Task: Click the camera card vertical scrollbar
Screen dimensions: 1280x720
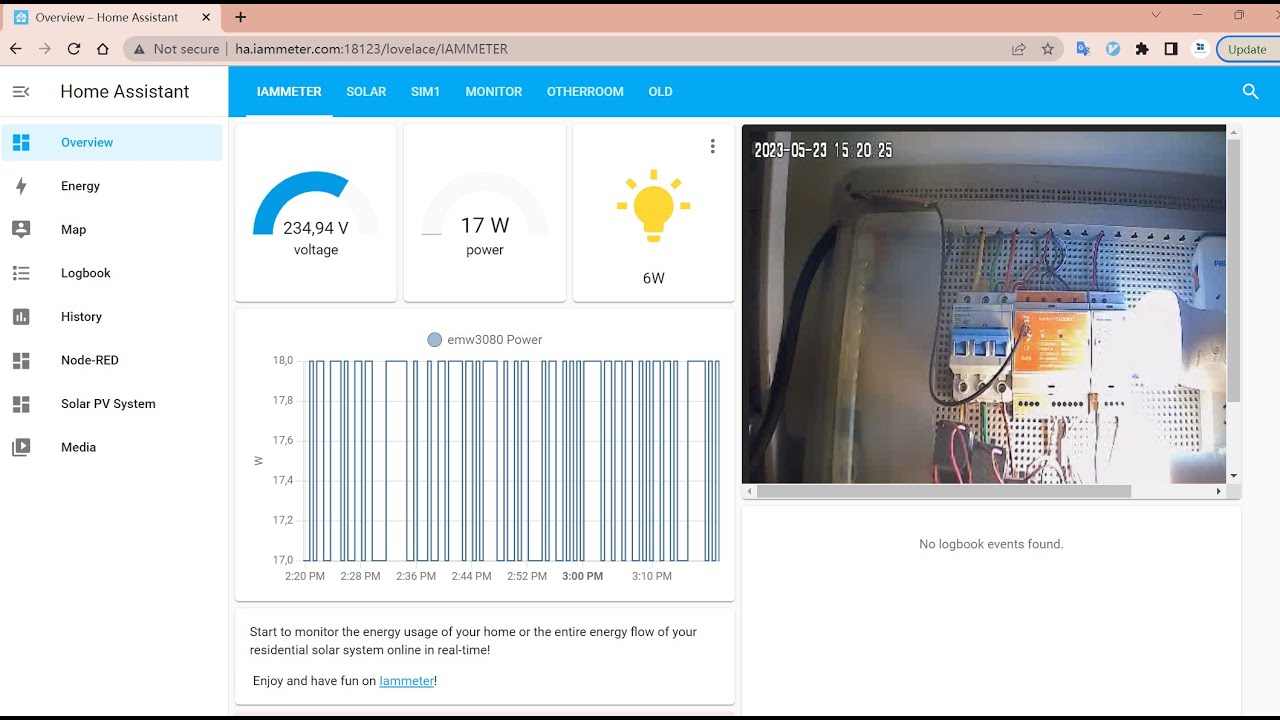Action: [x=1234, y=270]
